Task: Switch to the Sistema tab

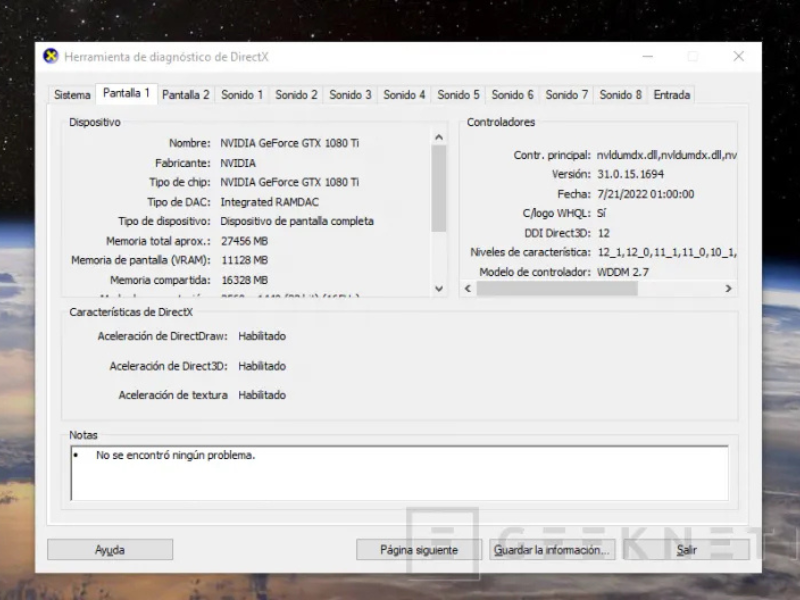Action: coord(72,95)
